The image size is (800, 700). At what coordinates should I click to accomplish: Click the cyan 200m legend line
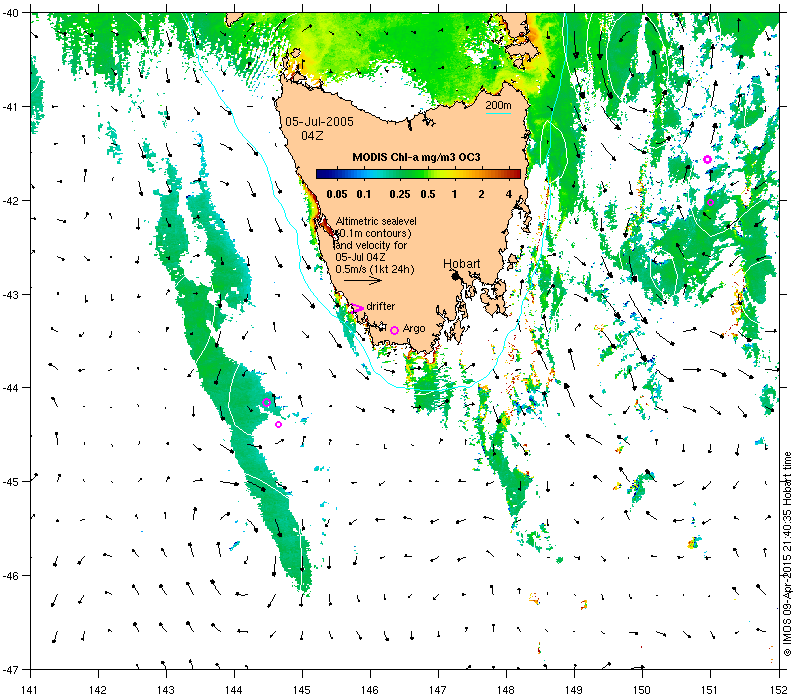498,113
